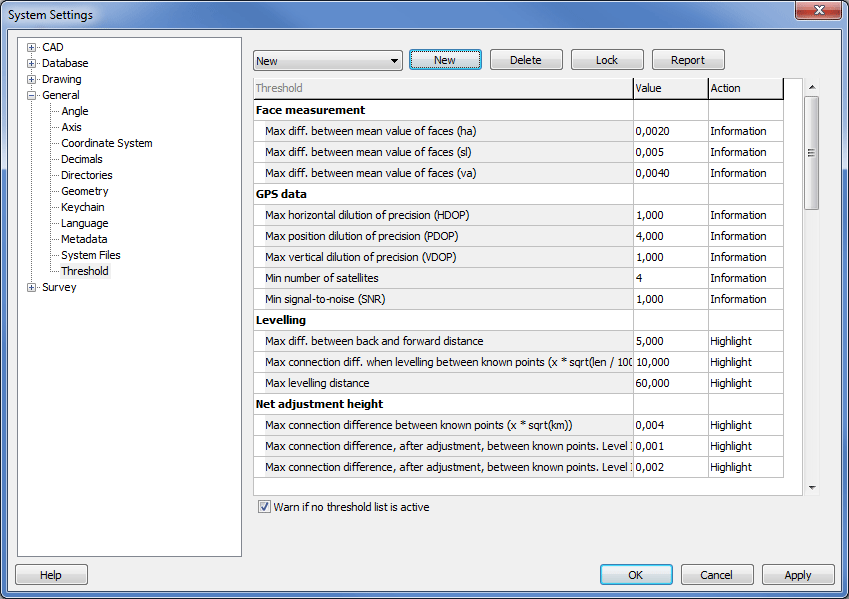Click the Apply button
Screen dimensions: 849x599
798,575
